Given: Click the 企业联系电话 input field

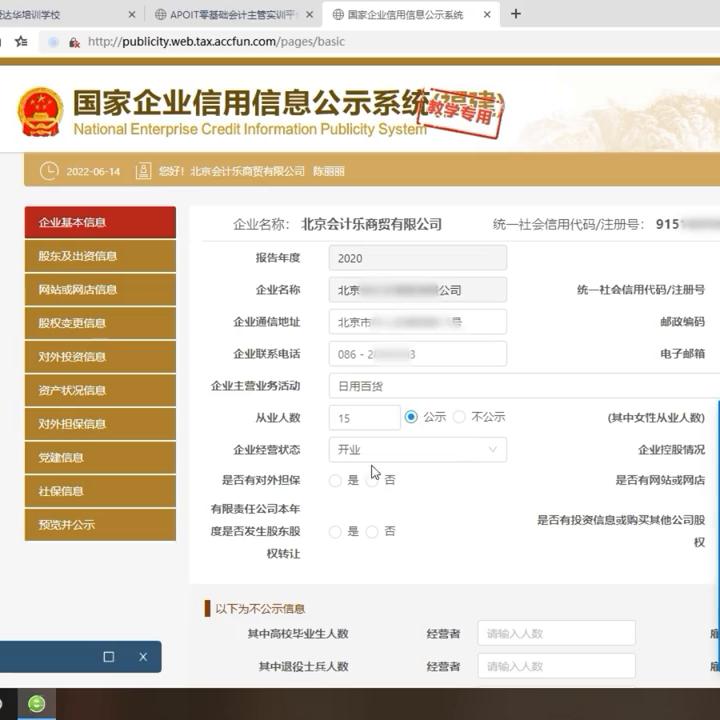Looking at the screenshot, I should click(x=418, y=354).
